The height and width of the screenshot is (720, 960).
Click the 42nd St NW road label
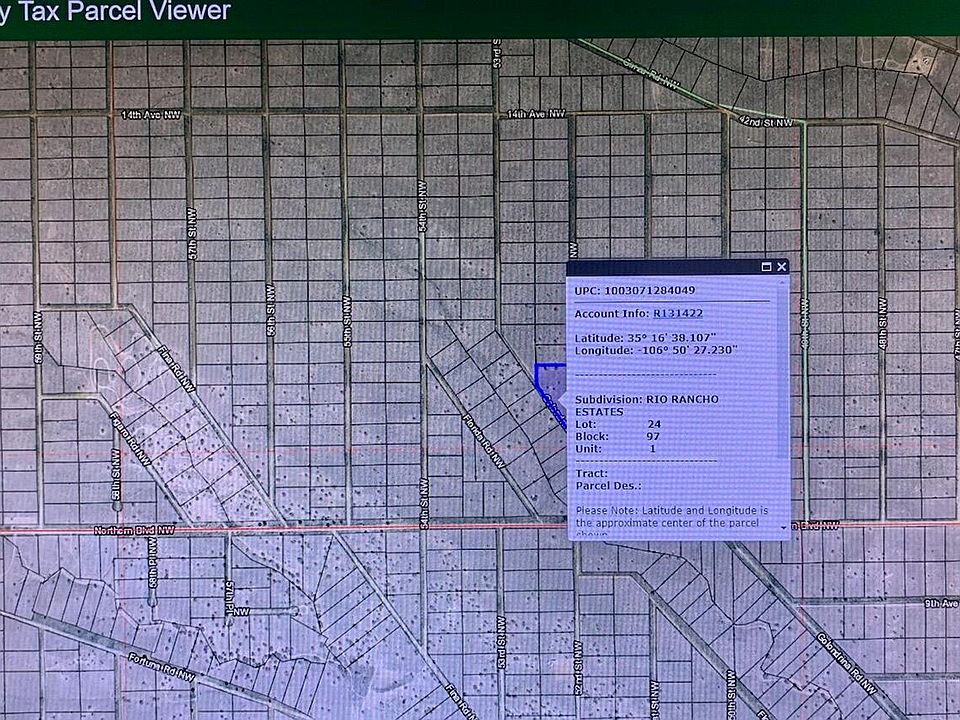point(763,122)
